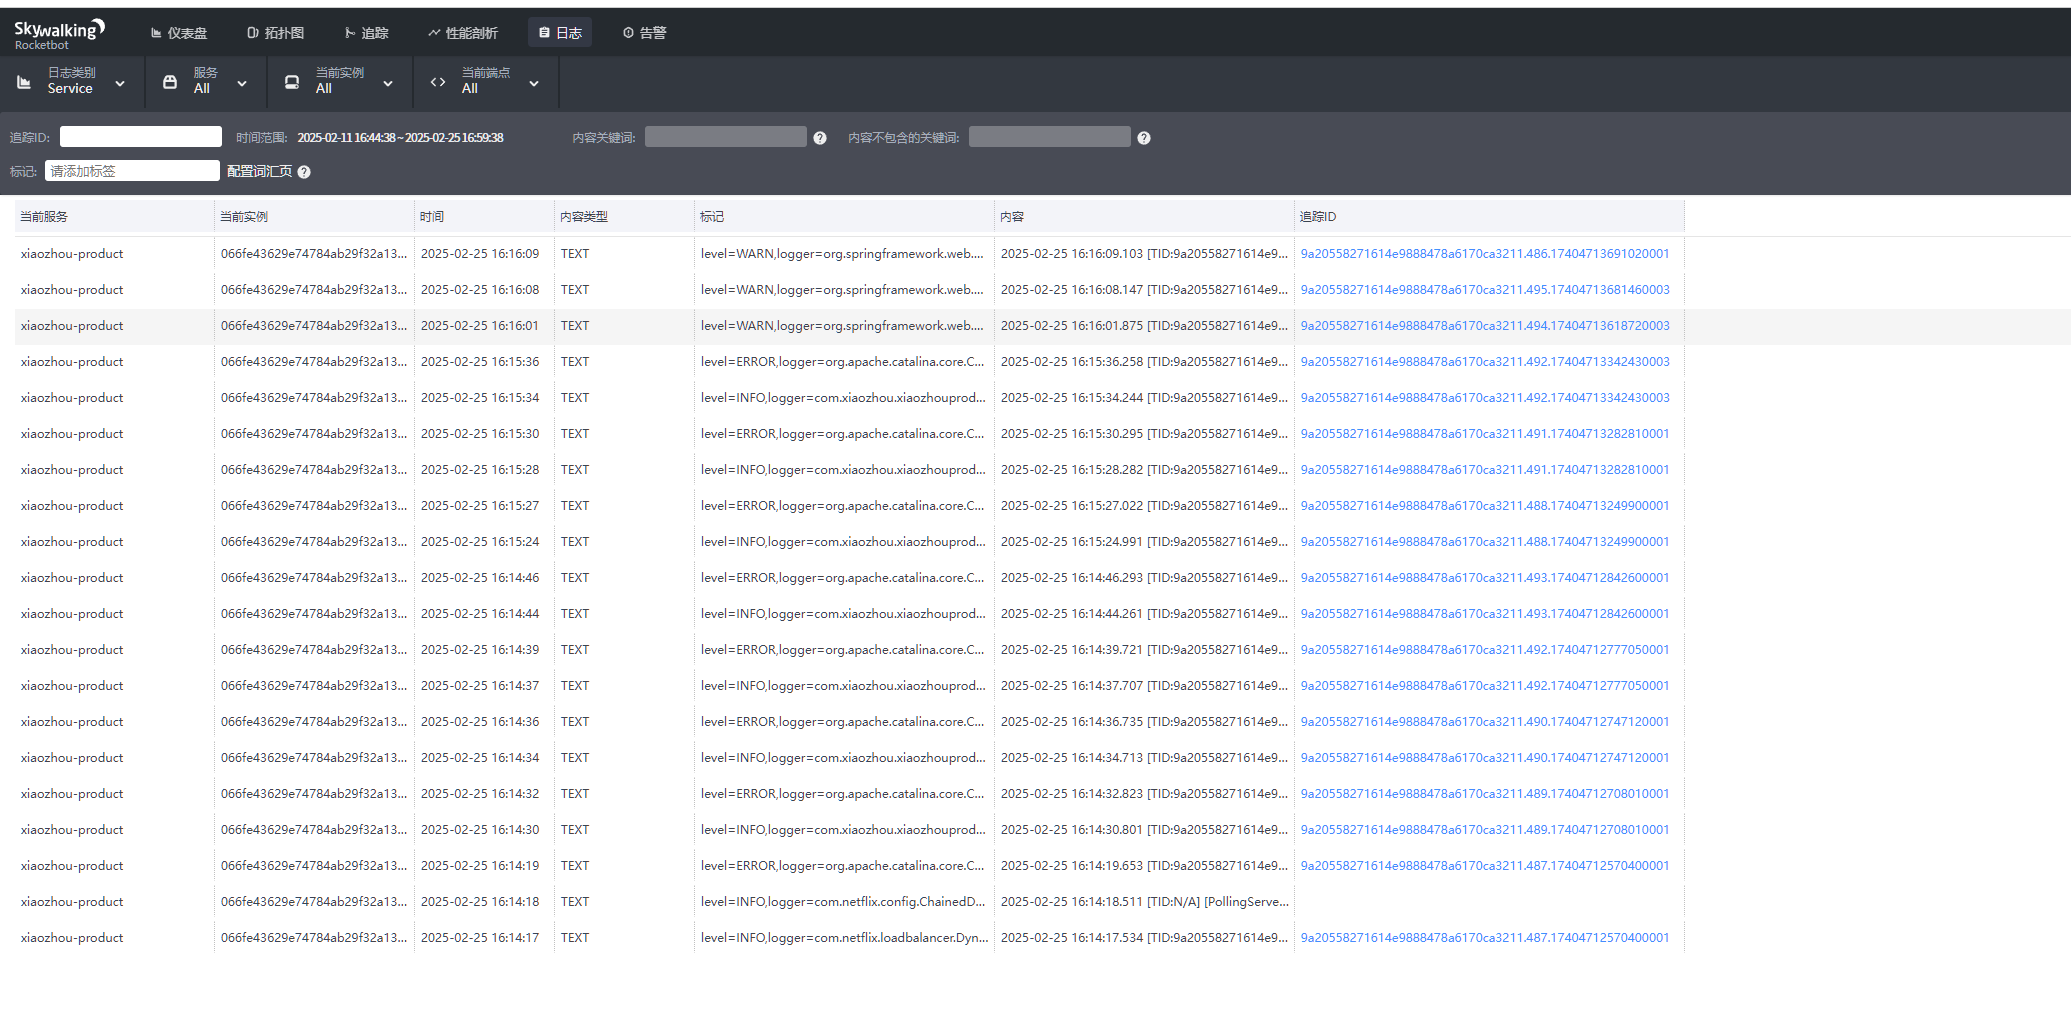
Task: Click help icon next to 配置词汇页
Action: coord(304,172)
